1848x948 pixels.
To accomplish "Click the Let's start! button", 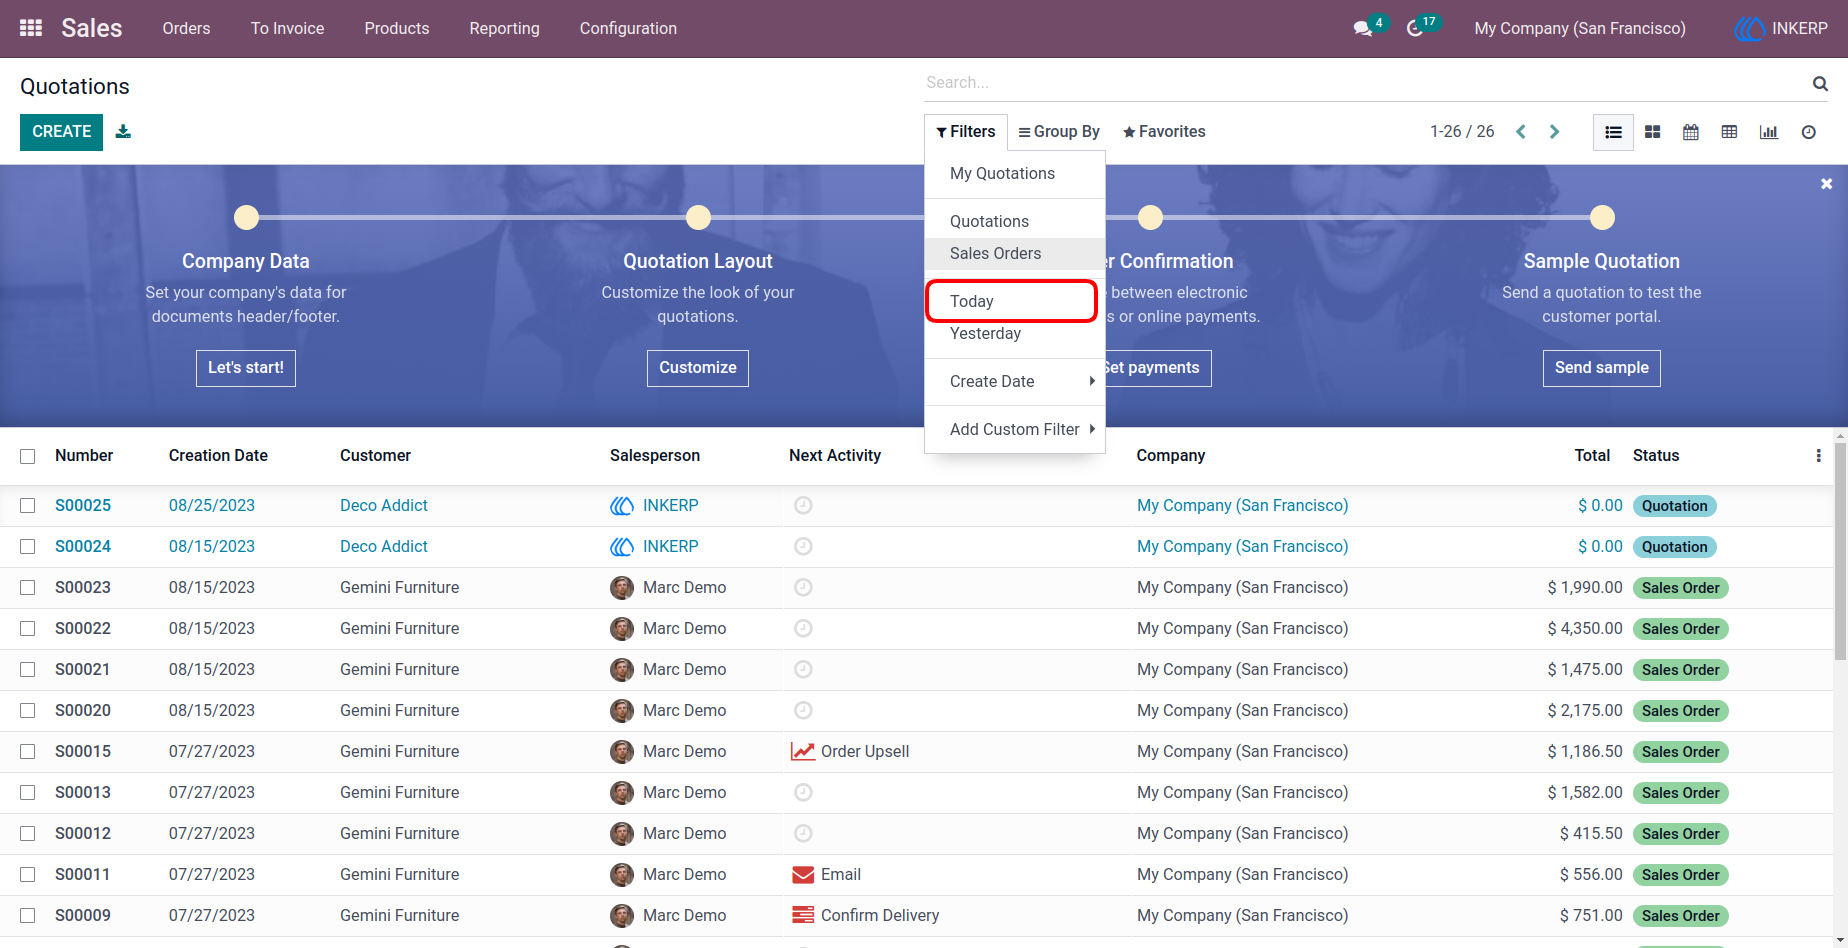I will (246, 368).
